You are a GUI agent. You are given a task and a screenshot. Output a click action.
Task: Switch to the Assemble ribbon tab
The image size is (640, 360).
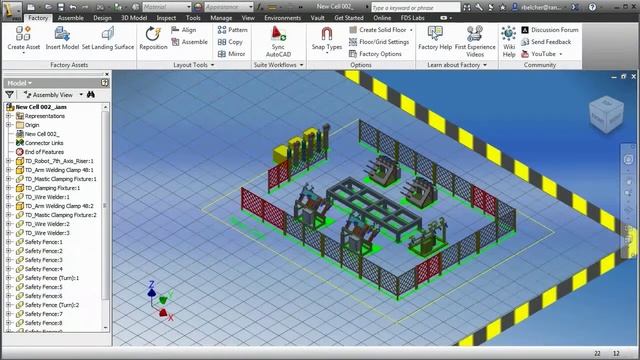(x=71, y=18)
